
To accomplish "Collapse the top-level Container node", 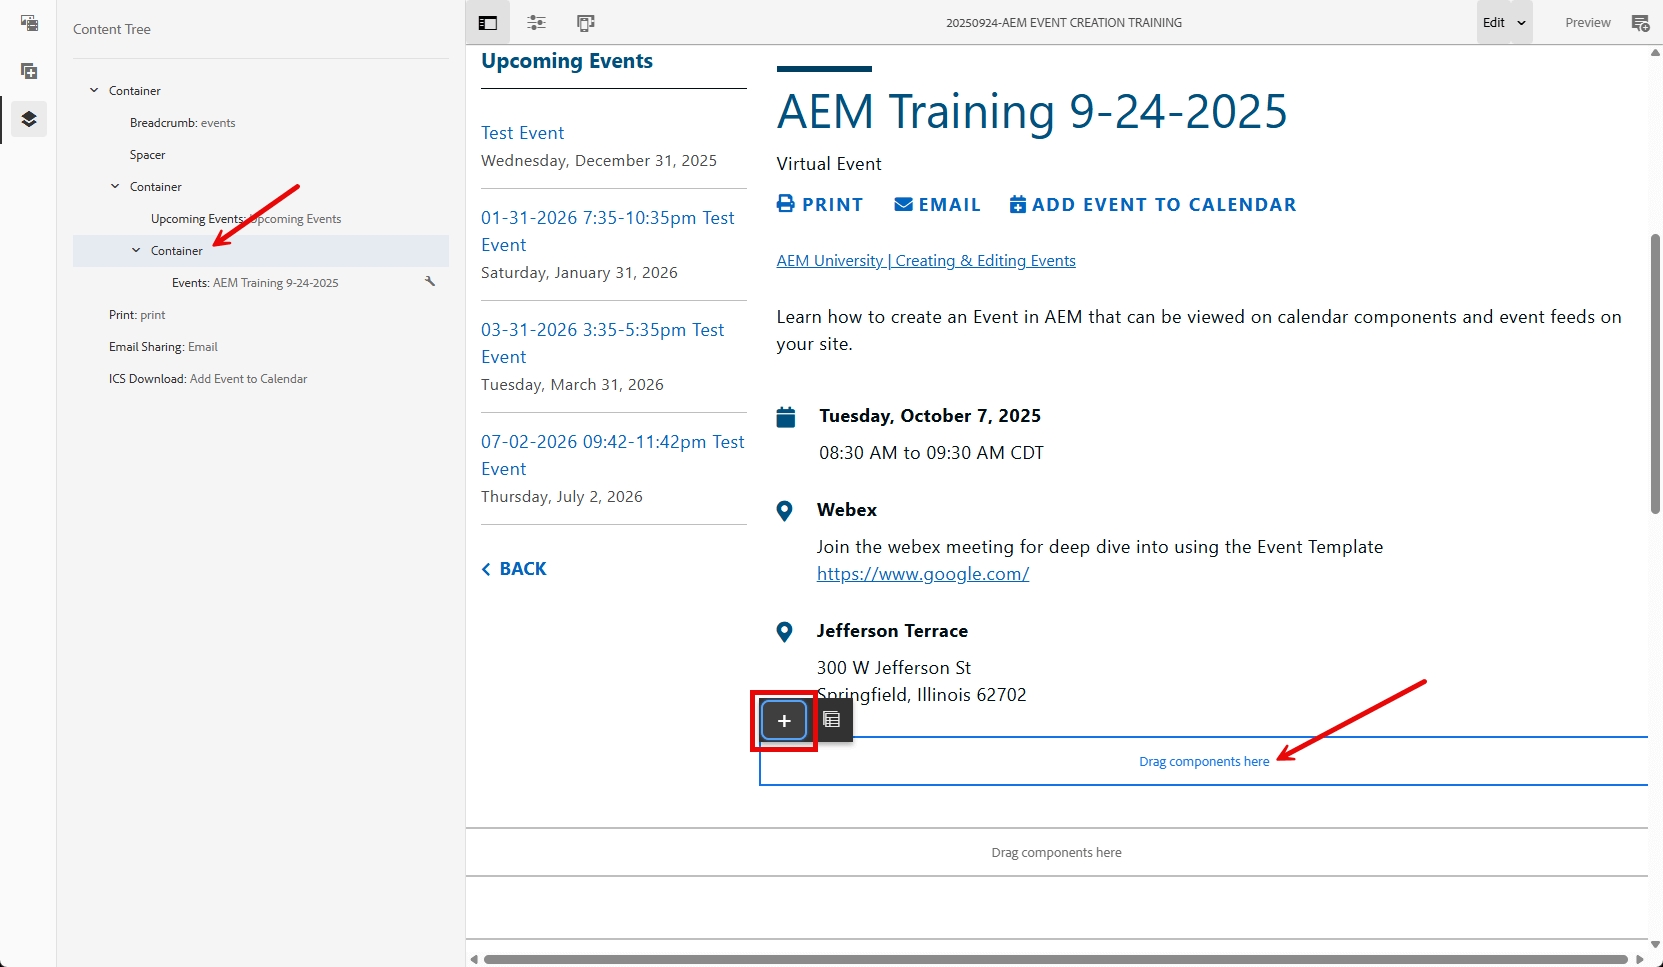I will tap(94, 90).
